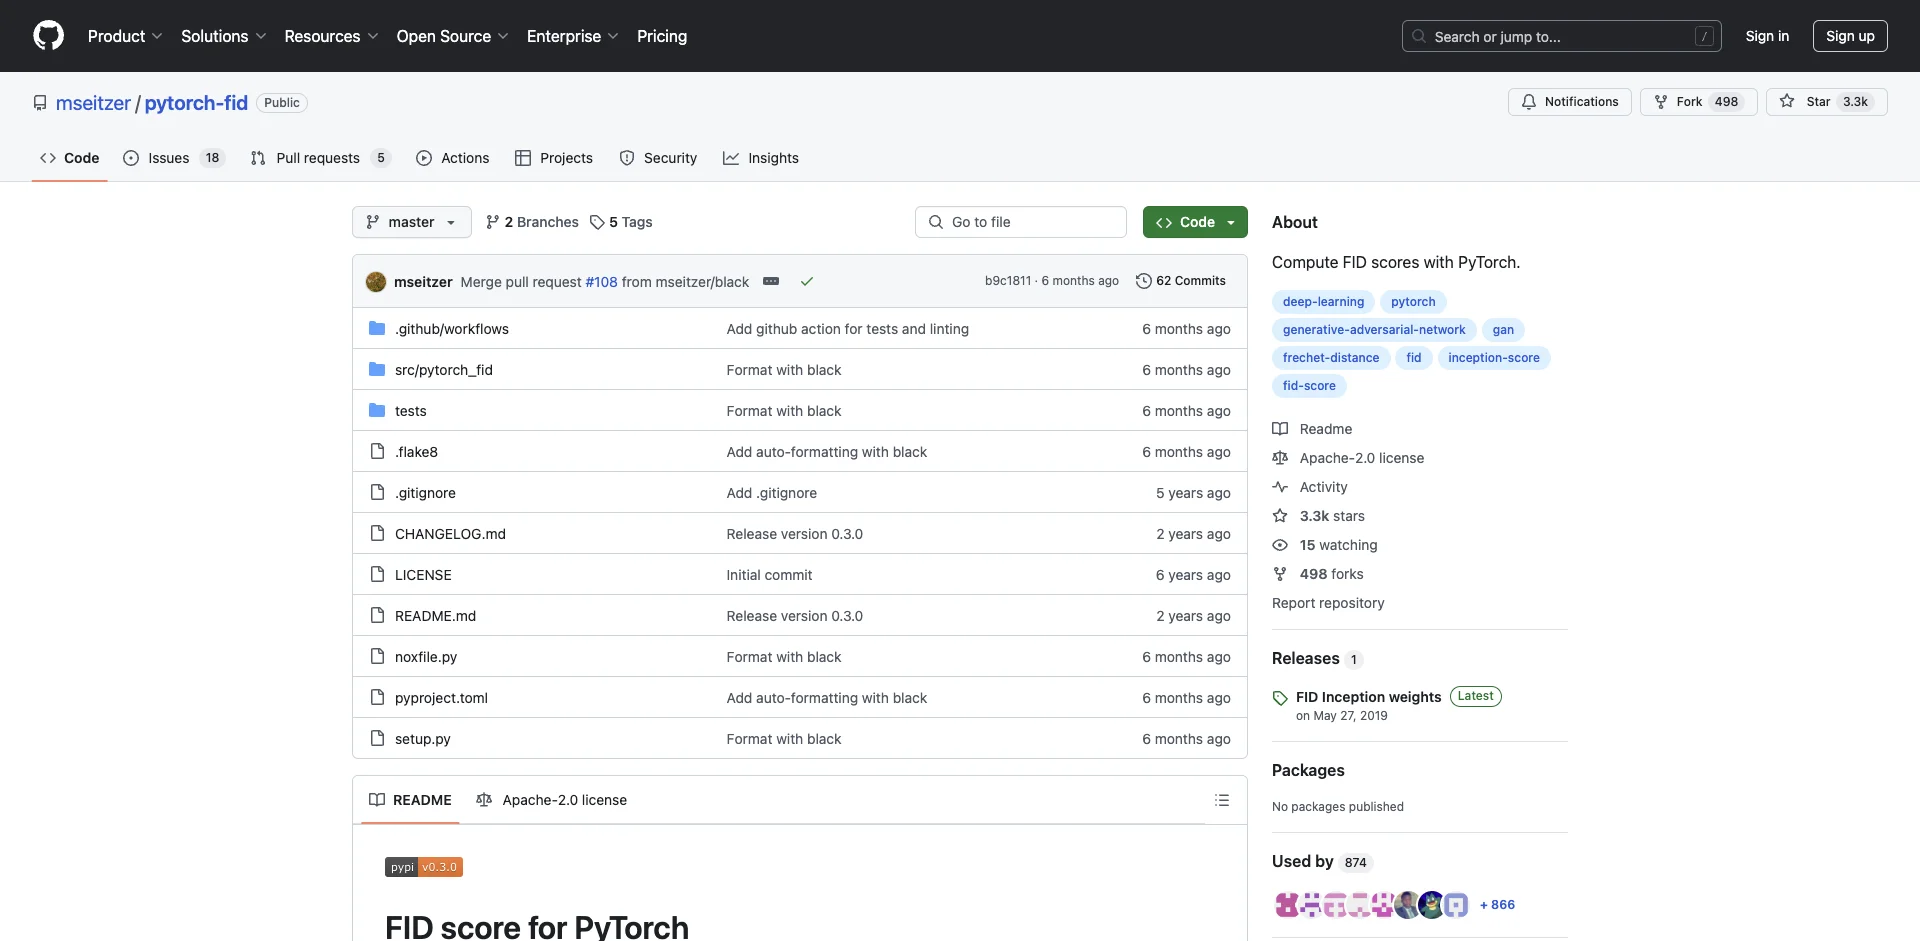1920x941 pixels.
Task: Open the Enterprise dropdown
Action: click(572, 36)
